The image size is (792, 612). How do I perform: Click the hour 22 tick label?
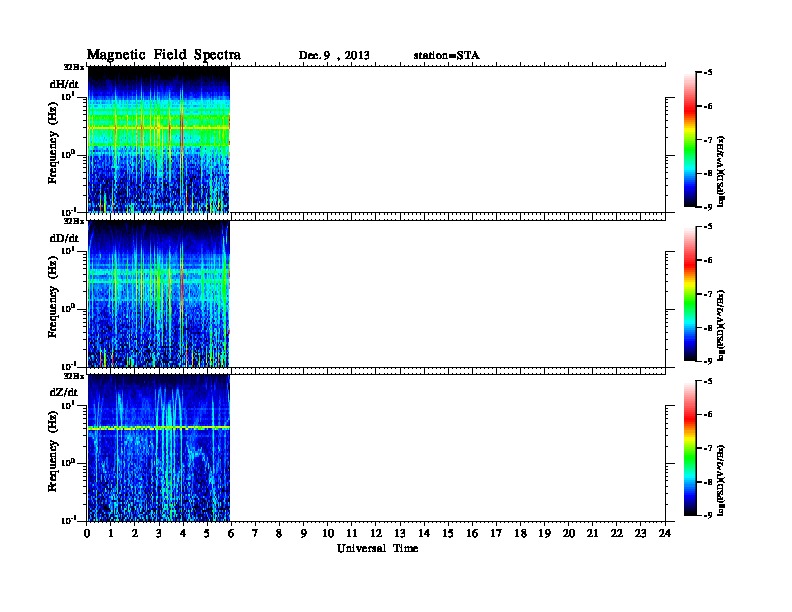(617, 534)
